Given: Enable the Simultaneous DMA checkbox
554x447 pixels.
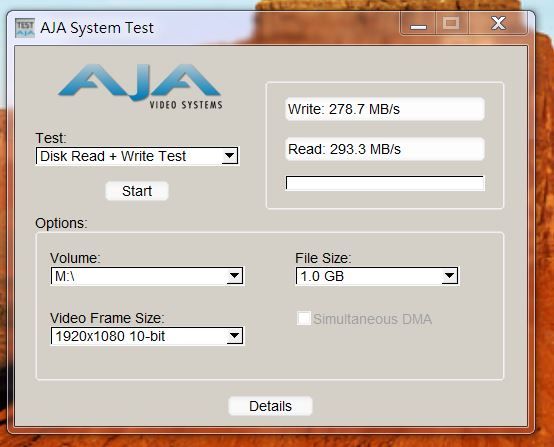Looking at the screenshot, I should 303,318.
